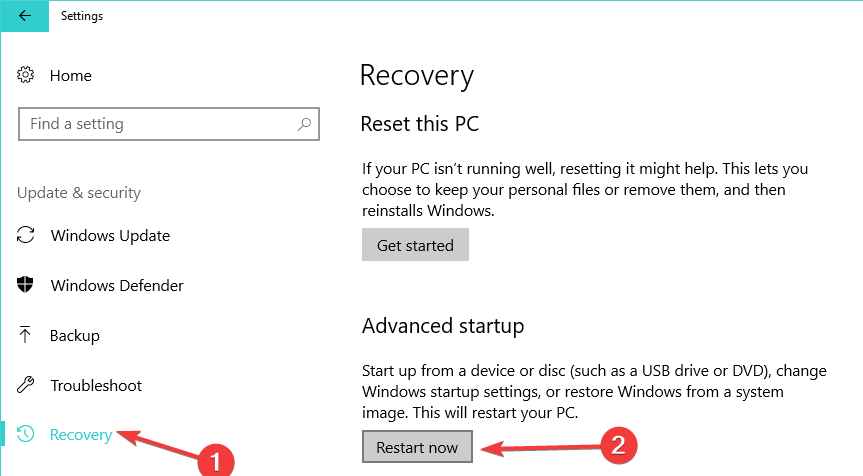Open the Windows Update section
The width and height of the screenshot is (863, 476).
pyautogui.click(x=110, y=236)
